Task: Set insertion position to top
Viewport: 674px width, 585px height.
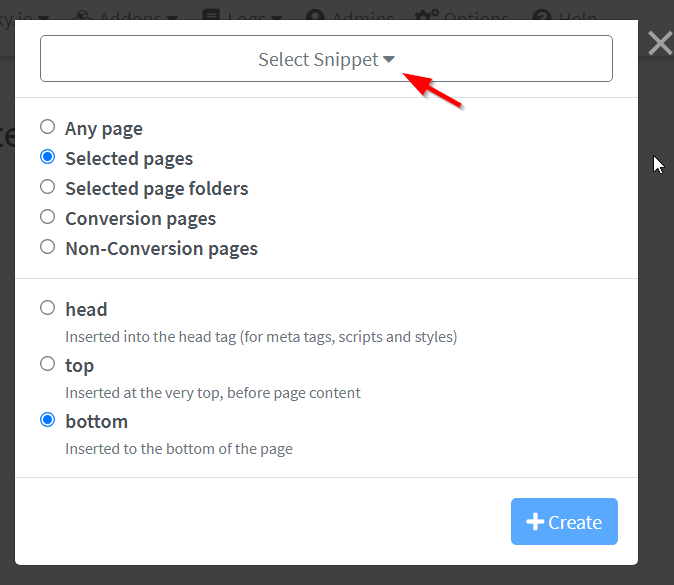Action: click(x=47, y=365)
